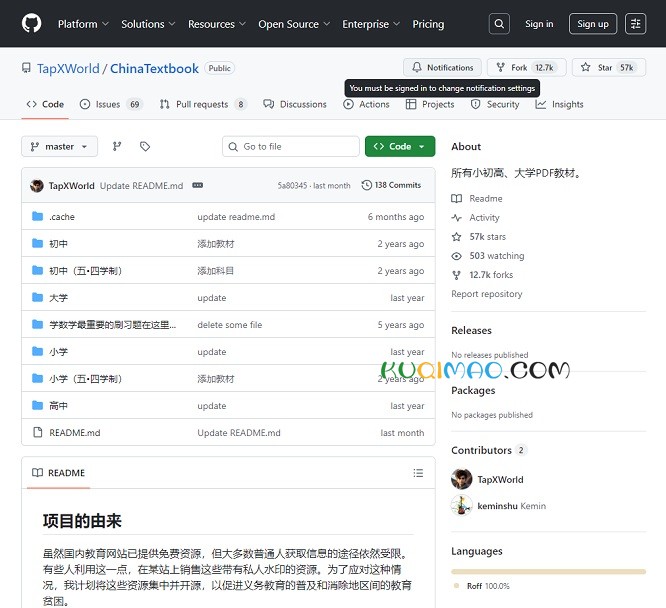
Task: Click the branches icon next to master
Action: [117, 147]
